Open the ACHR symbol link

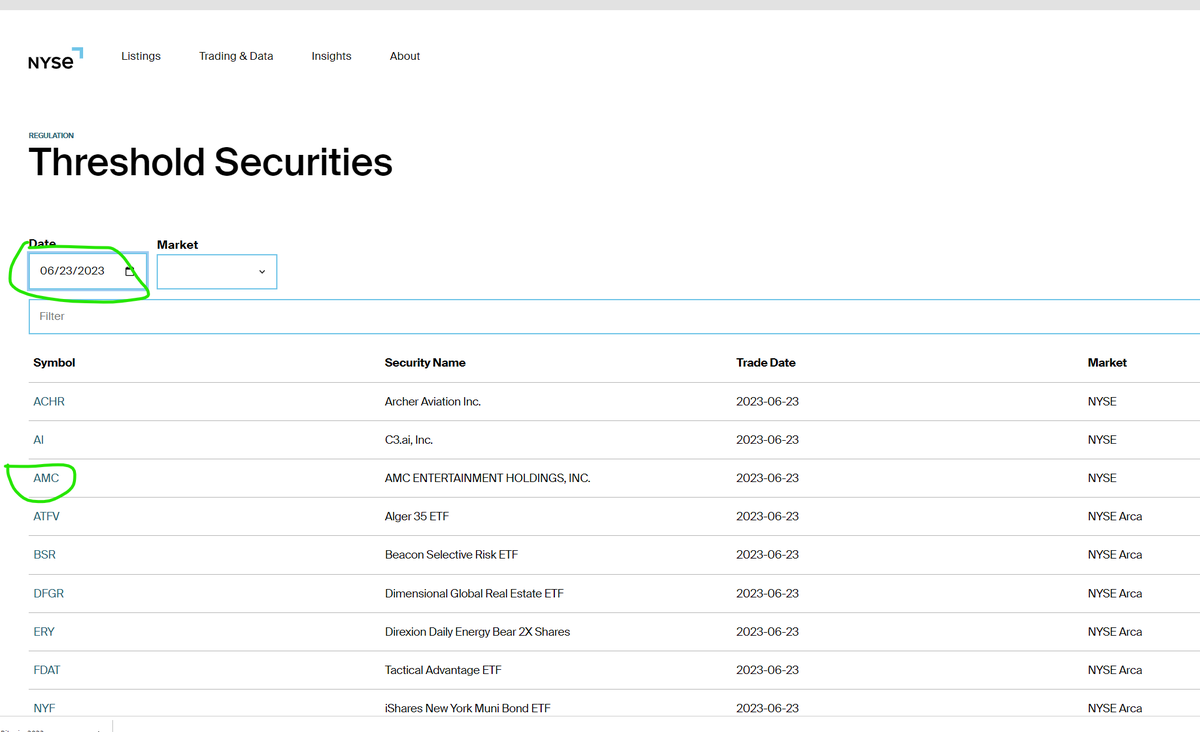click(49, 401)
